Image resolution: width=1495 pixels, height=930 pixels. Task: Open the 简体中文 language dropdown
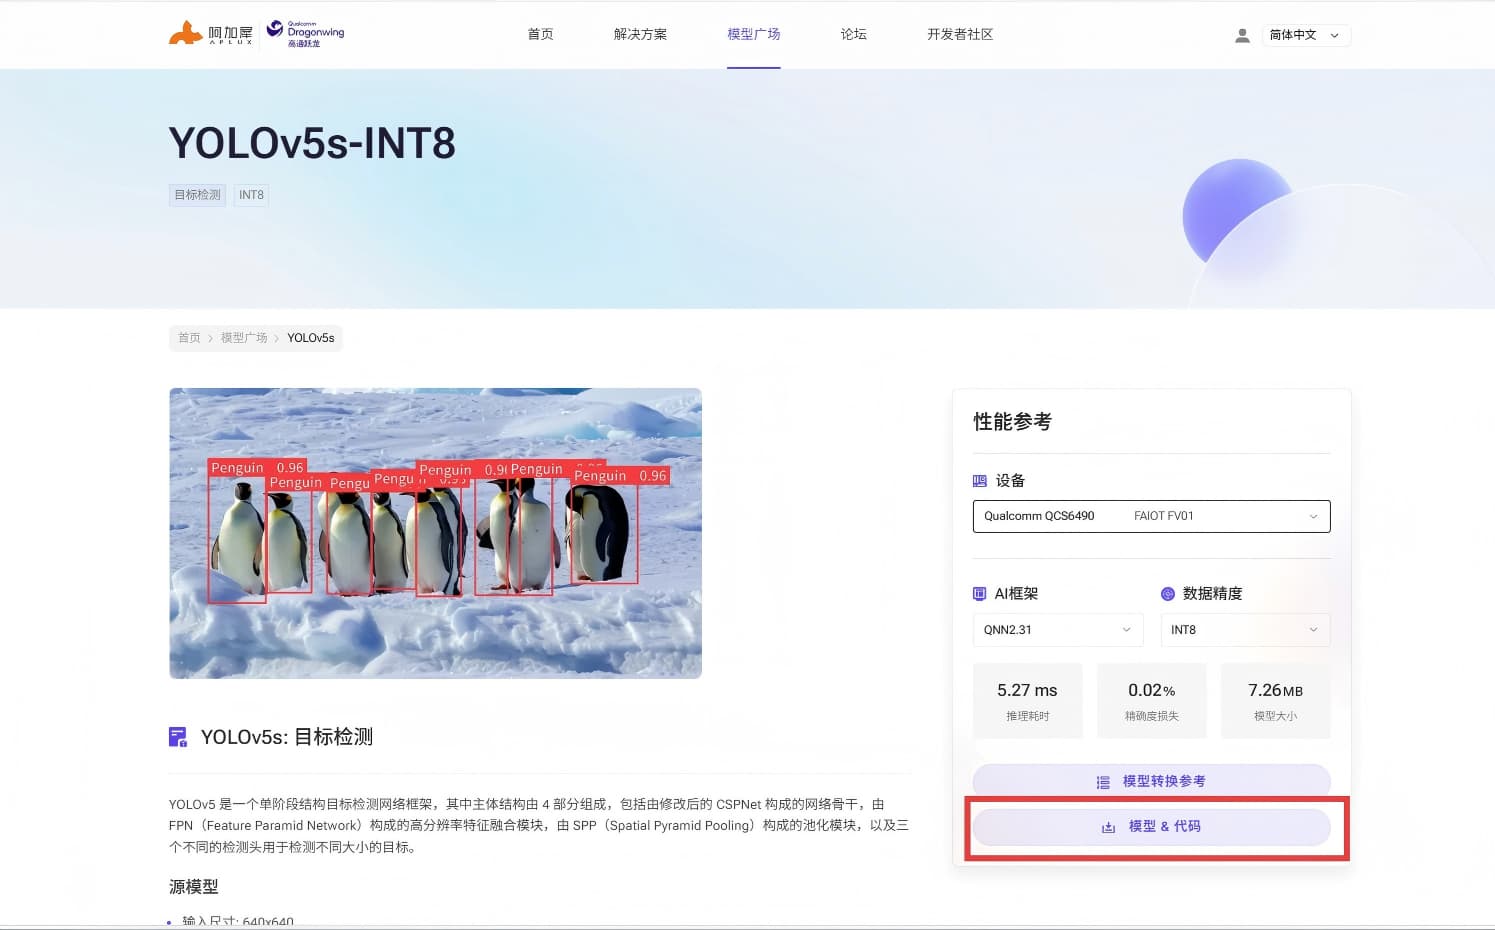[1304, 35]
